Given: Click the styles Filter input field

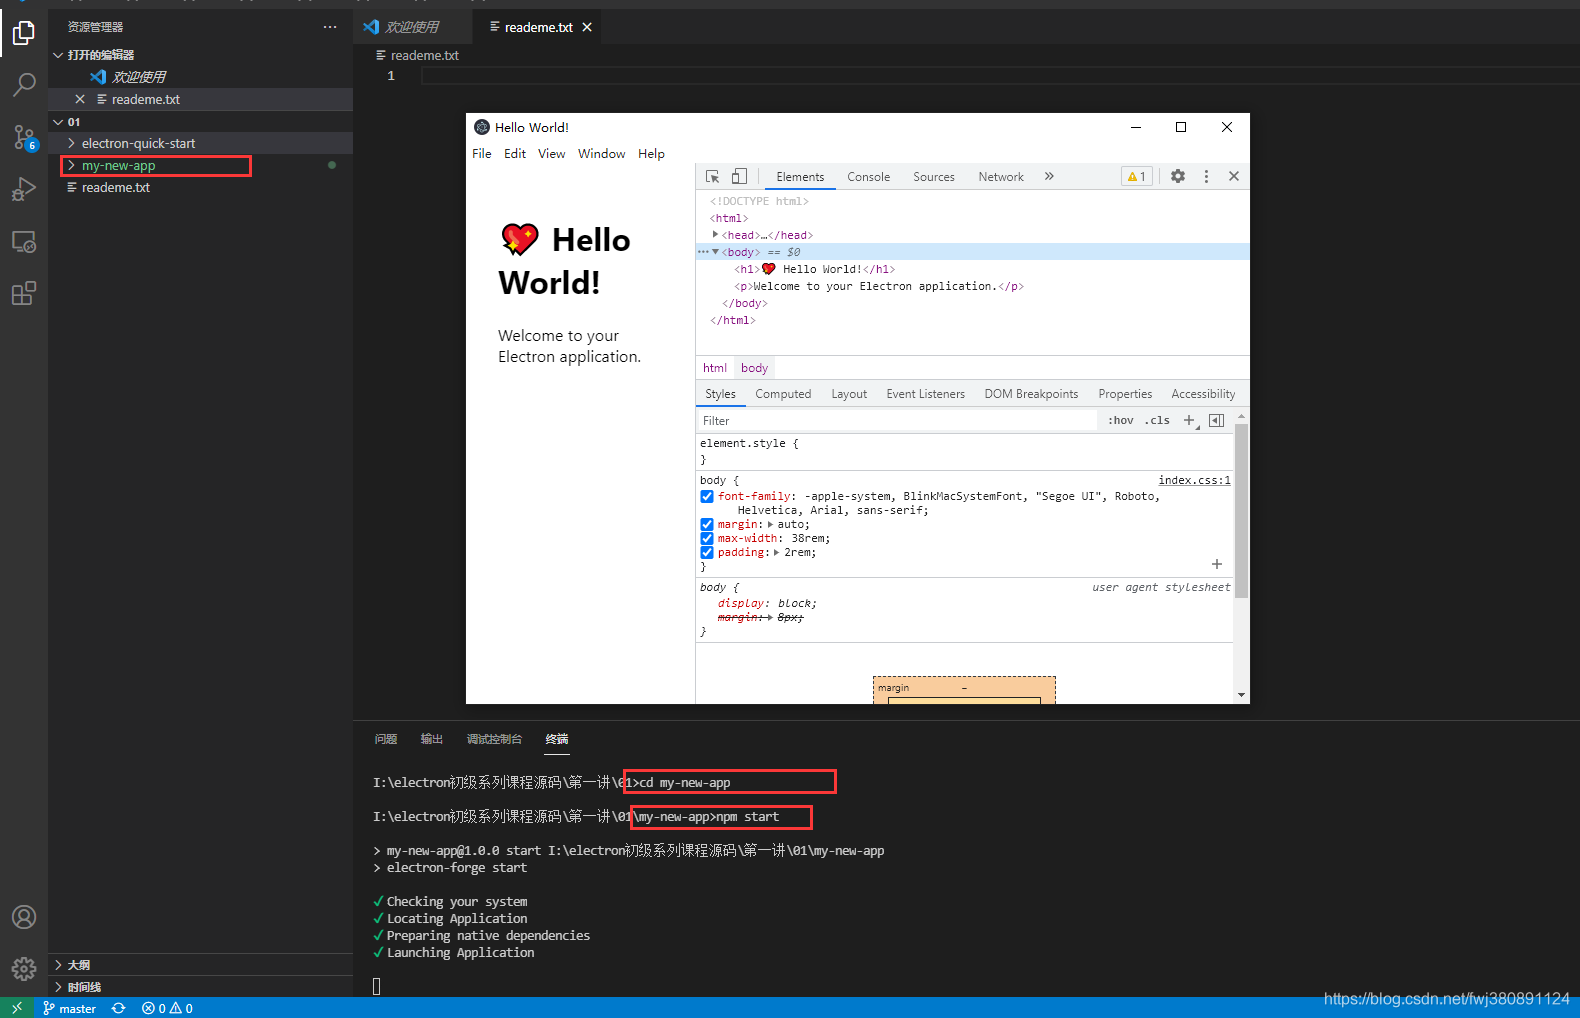Looking at the screenshot, I should pyautogui.click(x=898, y=421).
